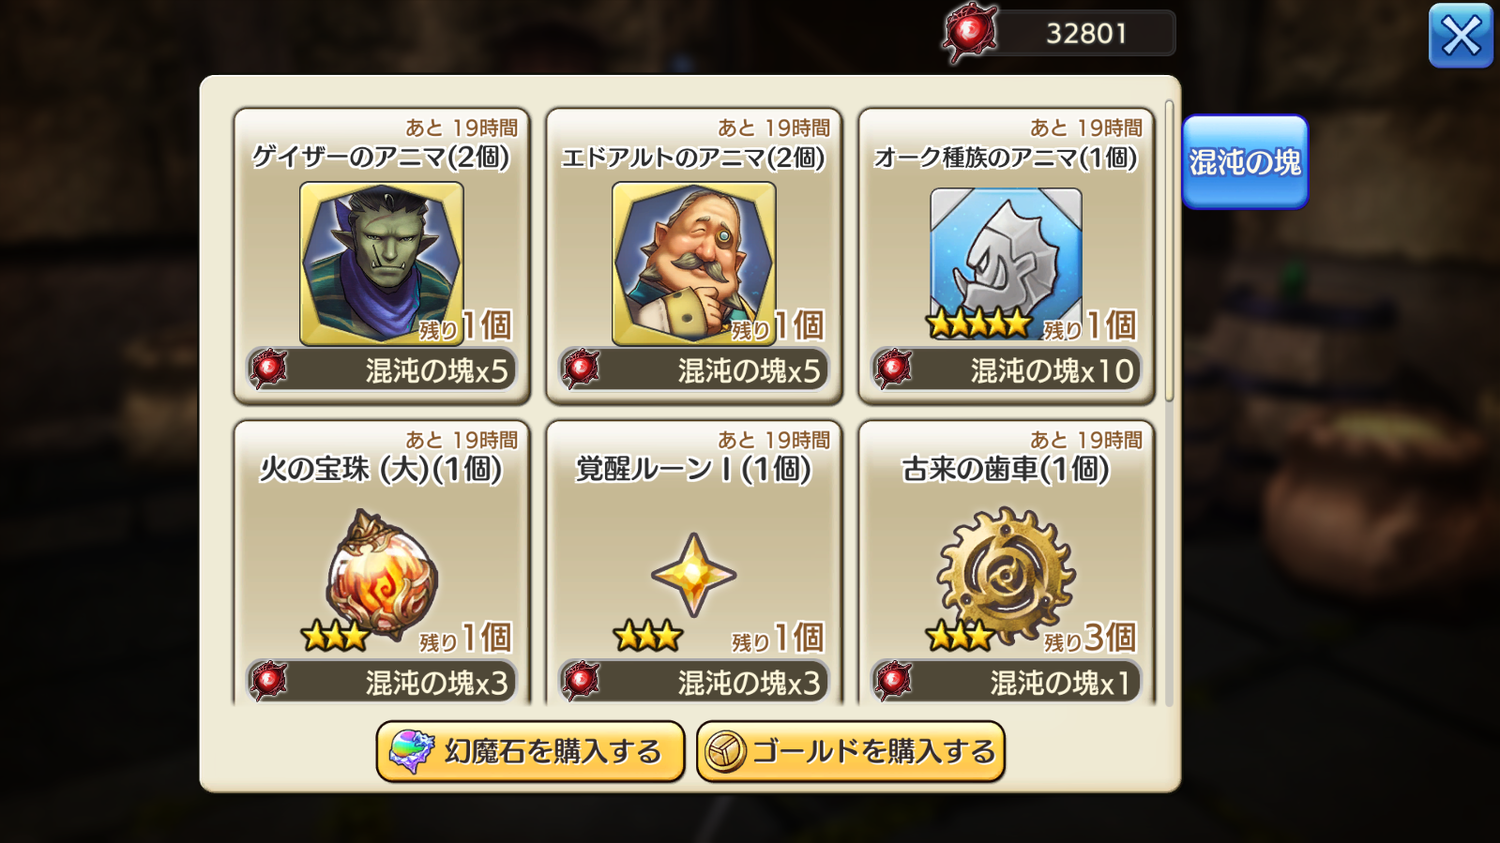Tap the 32801 currency balance display
The width and height of the screenshot is (1500, 843).
point(1087,33)
